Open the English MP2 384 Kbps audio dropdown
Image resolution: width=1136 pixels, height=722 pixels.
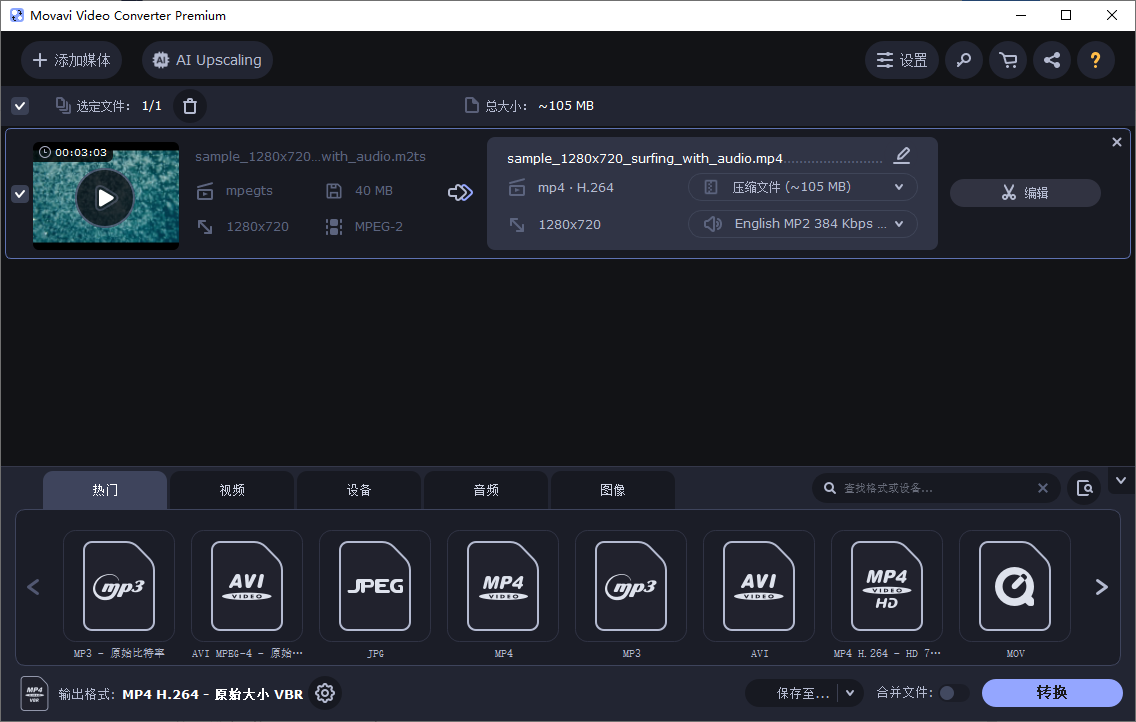pos(803,223)
